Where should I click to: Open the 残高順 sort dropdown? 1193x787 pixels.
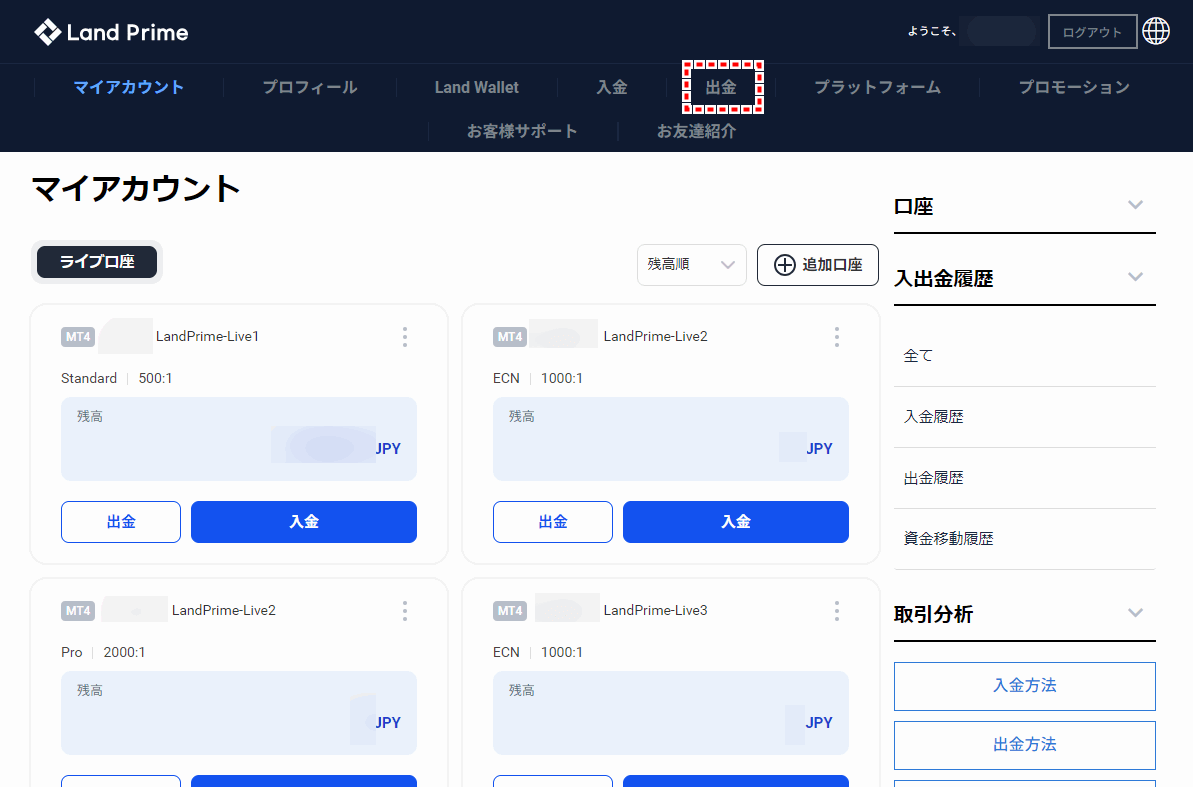[x=692, y=265]
